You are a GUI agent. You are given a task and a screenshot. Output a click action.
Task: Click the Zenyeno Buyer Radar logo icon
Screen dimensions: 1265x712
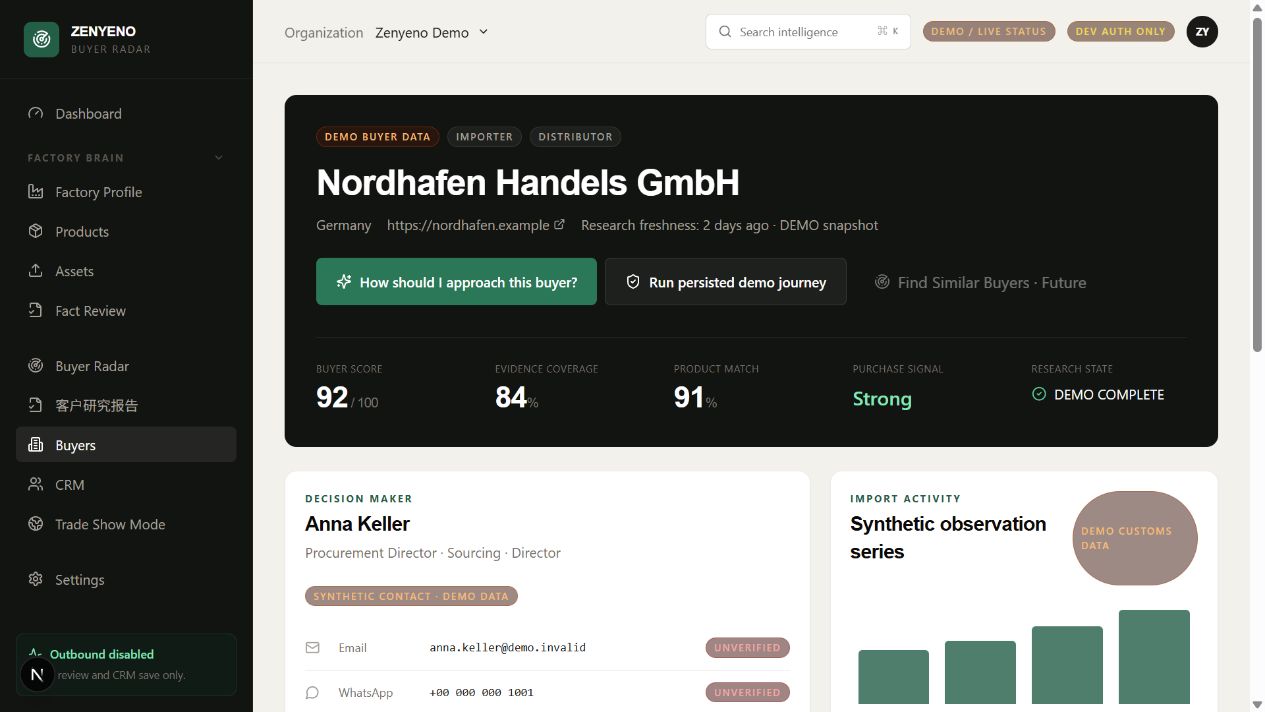(41, 39)
